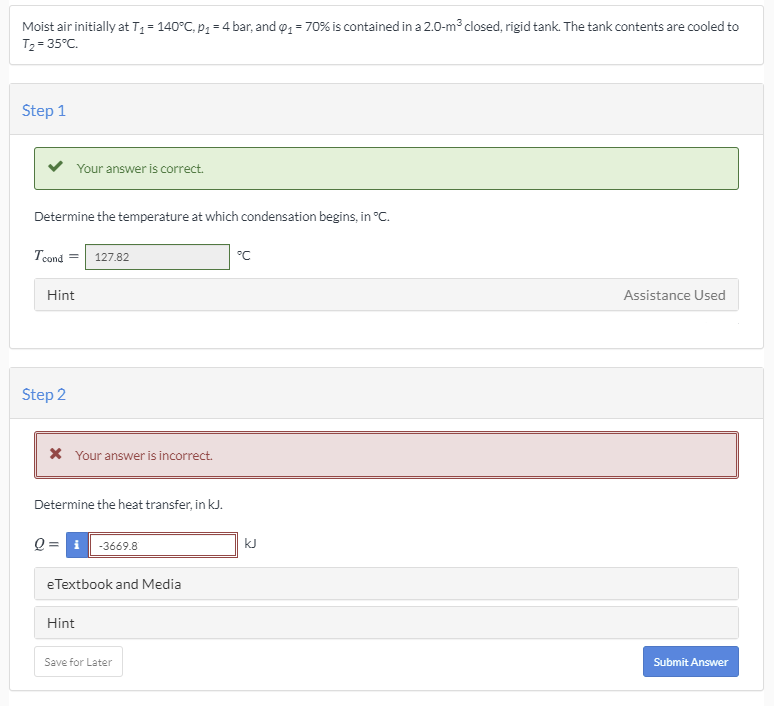Viewport: 774px width, 706px height.
Task: Click the Tcond answer field showing 127.82
Action: point(157,257)
